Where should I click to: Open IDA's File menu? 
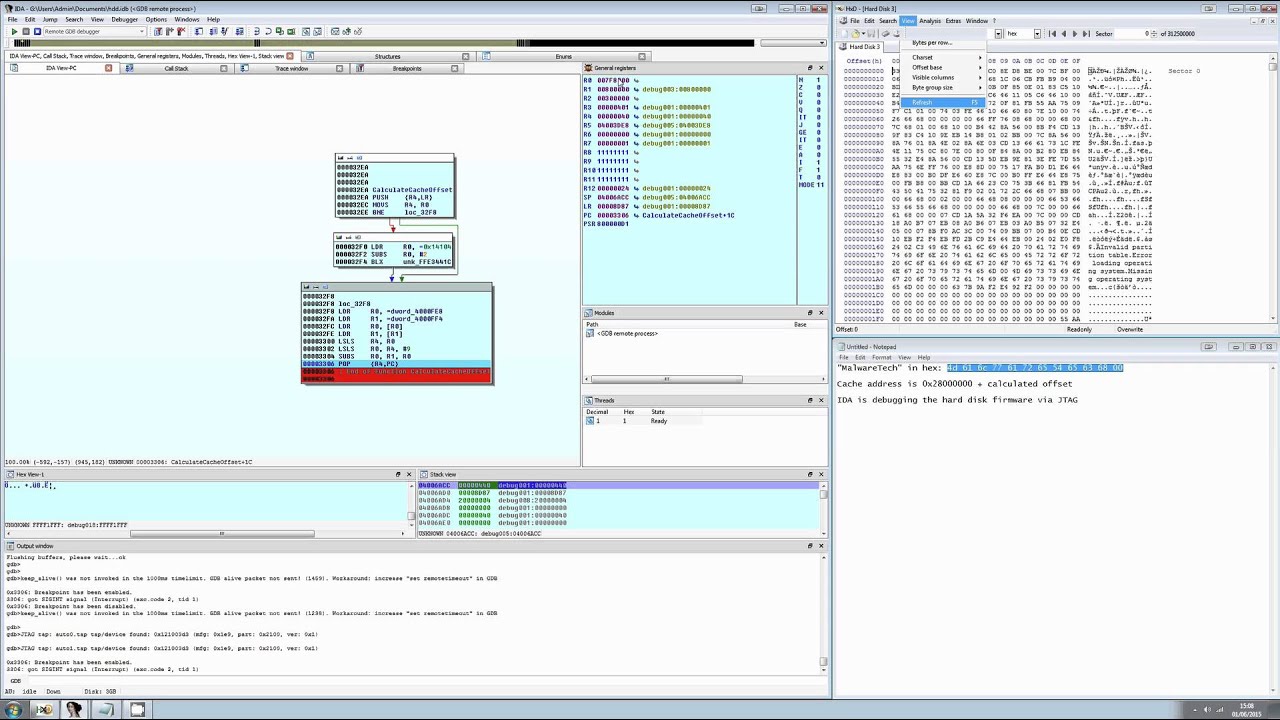point(12,20)
